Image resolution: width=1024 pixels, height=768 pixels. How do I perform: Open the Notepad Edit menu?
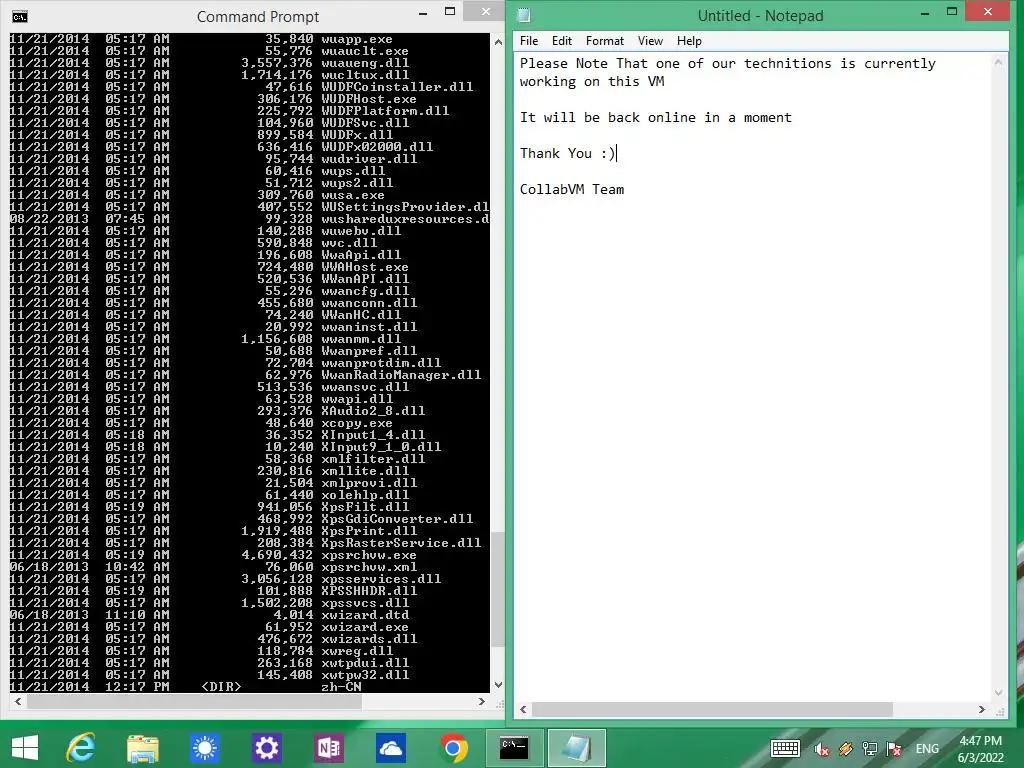(x=562, y=41)
